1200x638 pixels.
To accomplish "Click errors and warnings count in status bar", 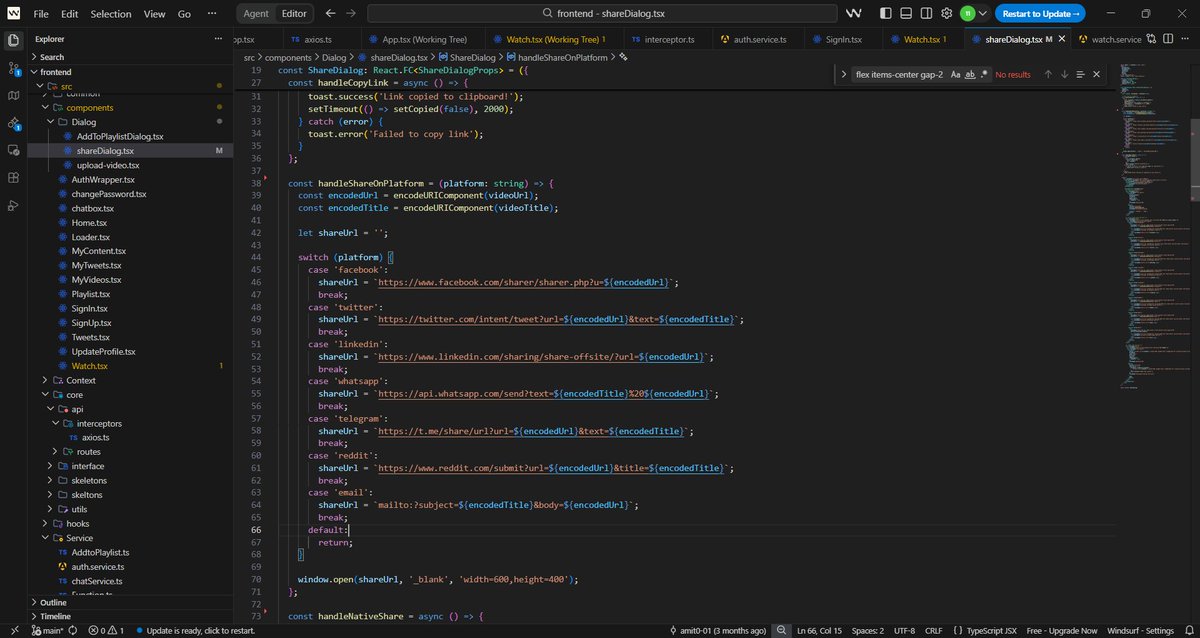I will [105, 631].
